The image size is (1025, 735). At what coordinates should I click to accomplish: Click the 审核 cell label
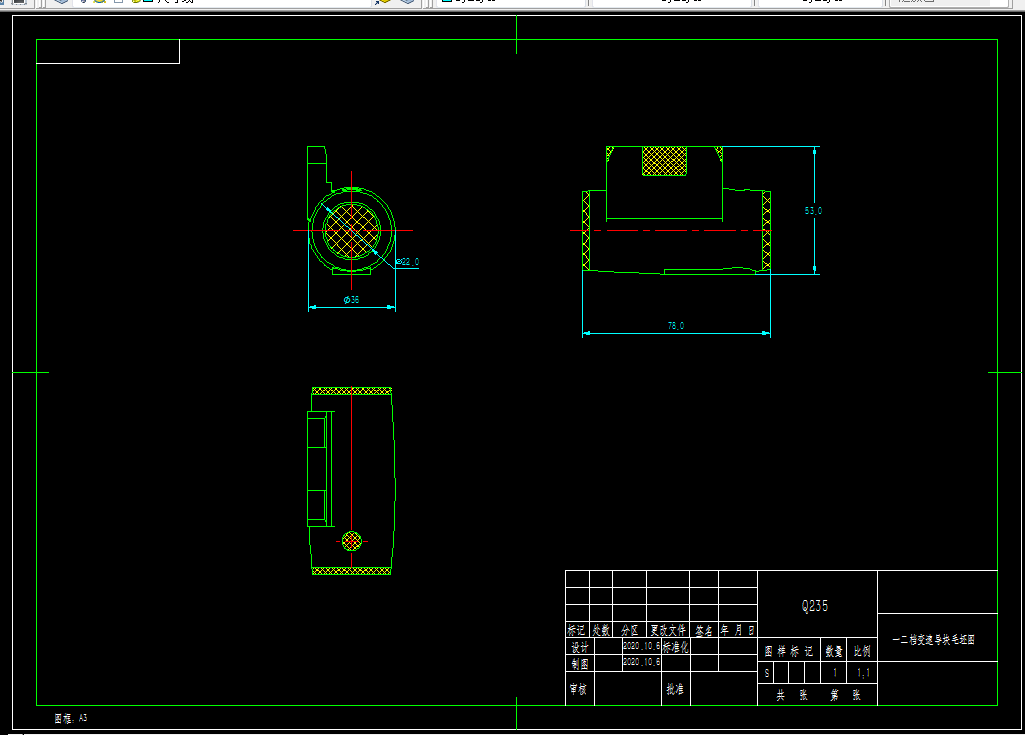578,689
